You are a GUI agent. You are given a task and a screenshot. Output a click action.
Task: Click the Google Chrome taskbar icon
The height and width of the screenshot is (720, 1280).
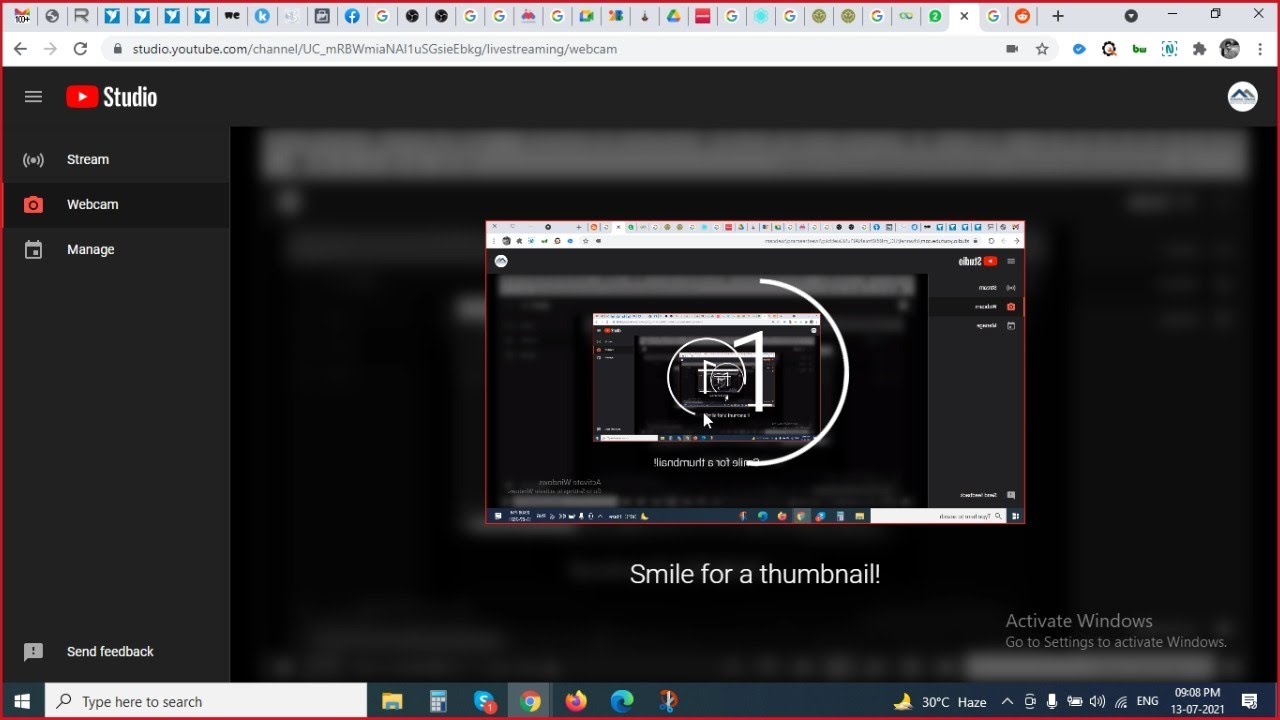tap(530, 701)
